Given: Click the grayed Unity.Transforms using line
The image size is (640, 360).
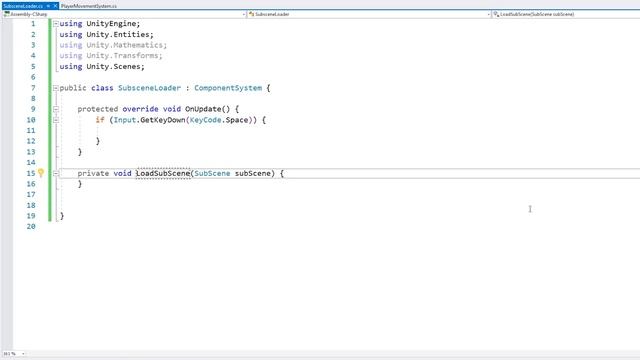Looking at the screenshot, I should point(111,56).
